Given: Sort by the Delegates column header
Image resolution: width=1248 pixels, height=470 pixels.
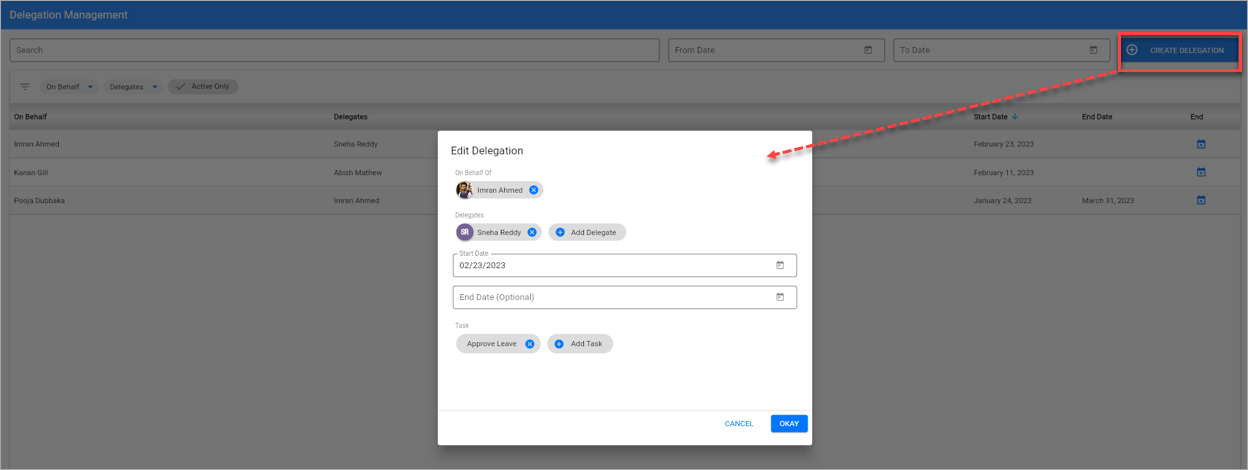Looking at the screenshot, I should click(x=351, y=117).
